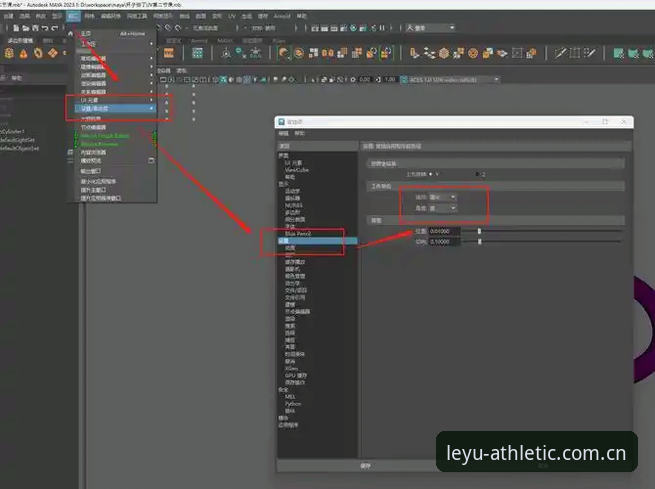Open the person-icon dropdown in status line

pyautogui.click(x=431, y=28)
